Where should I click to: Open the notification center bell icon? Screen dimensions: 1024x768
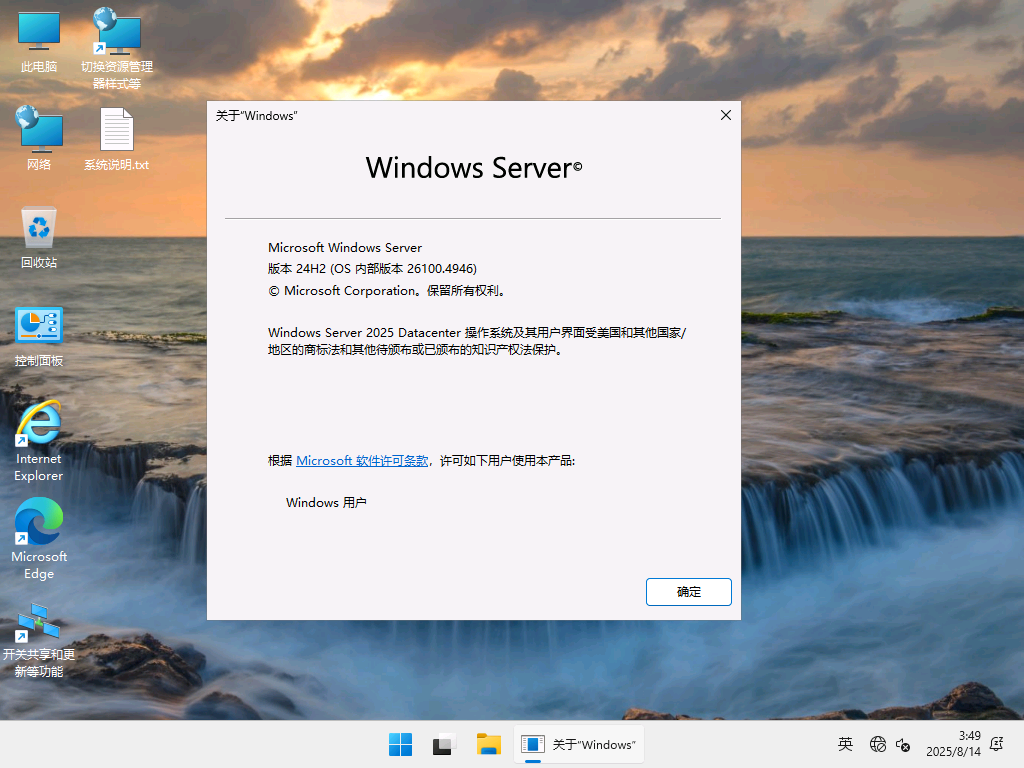click(997, 744)
